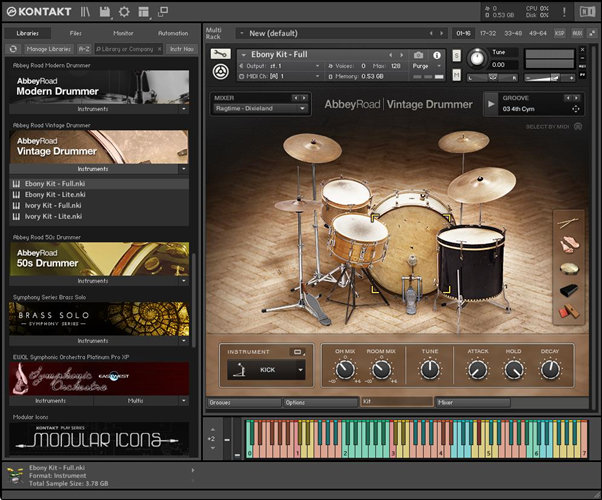Toggle the A-Z library sorting button
This screenshot has height=500, width=602.
pyautogui.click(x=83, y=48)
